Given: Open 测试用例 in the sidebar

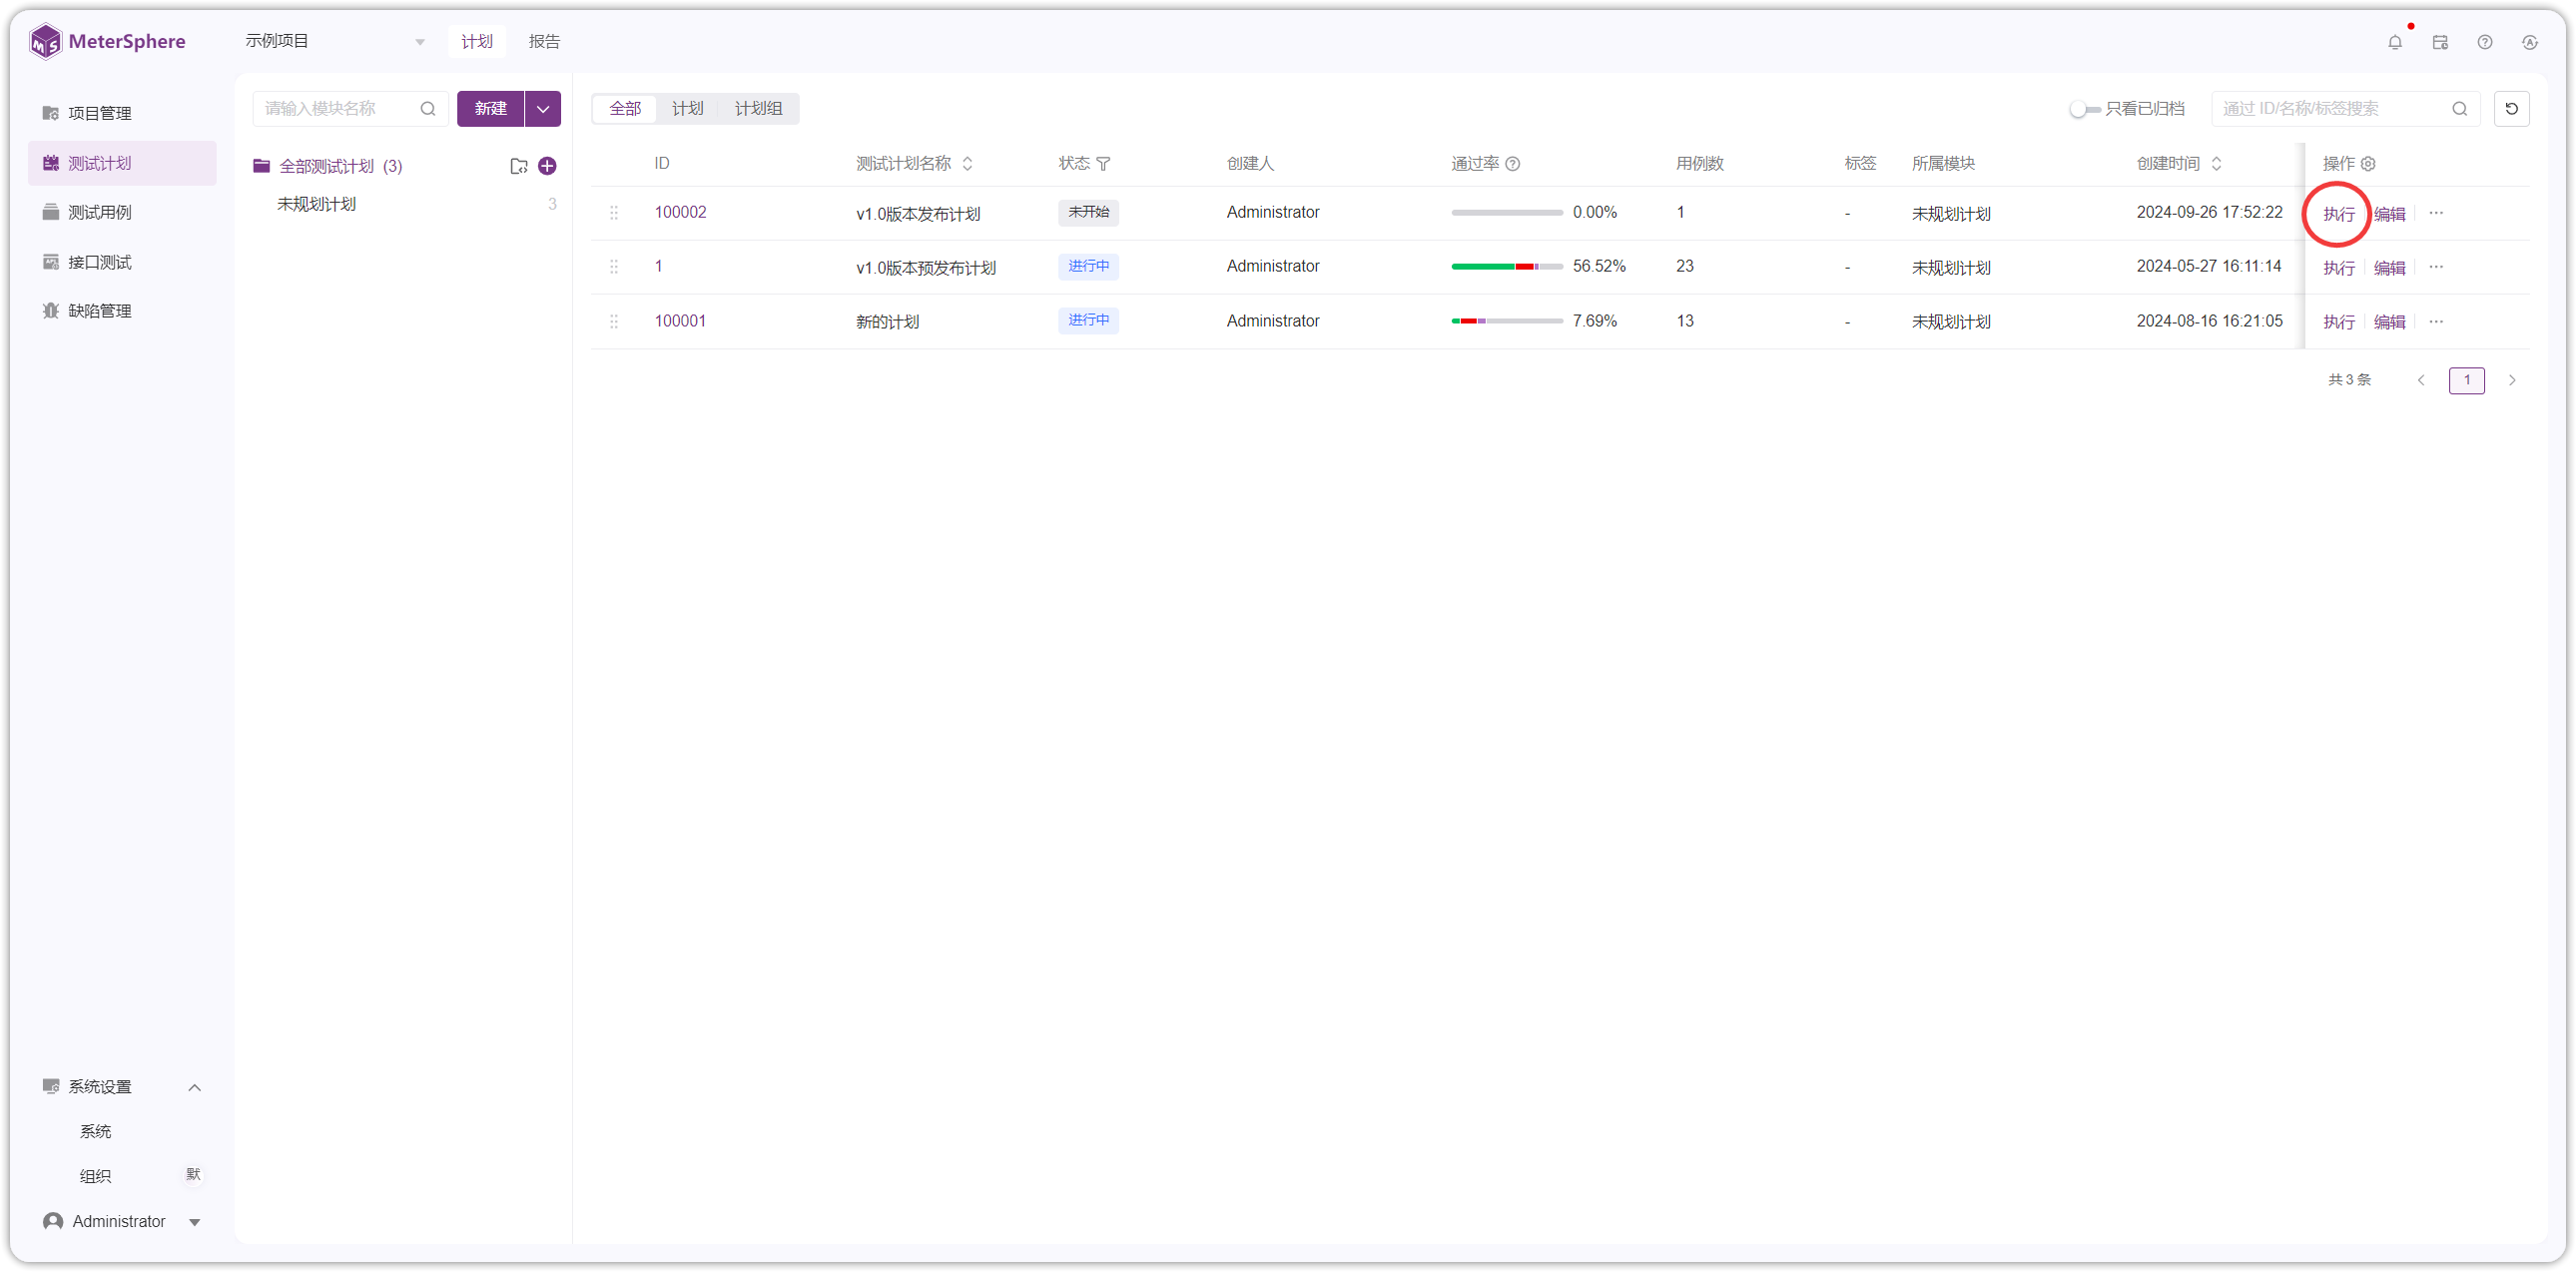Looking at the screenshot, I should pyautogui.click(x=122, y=212).
